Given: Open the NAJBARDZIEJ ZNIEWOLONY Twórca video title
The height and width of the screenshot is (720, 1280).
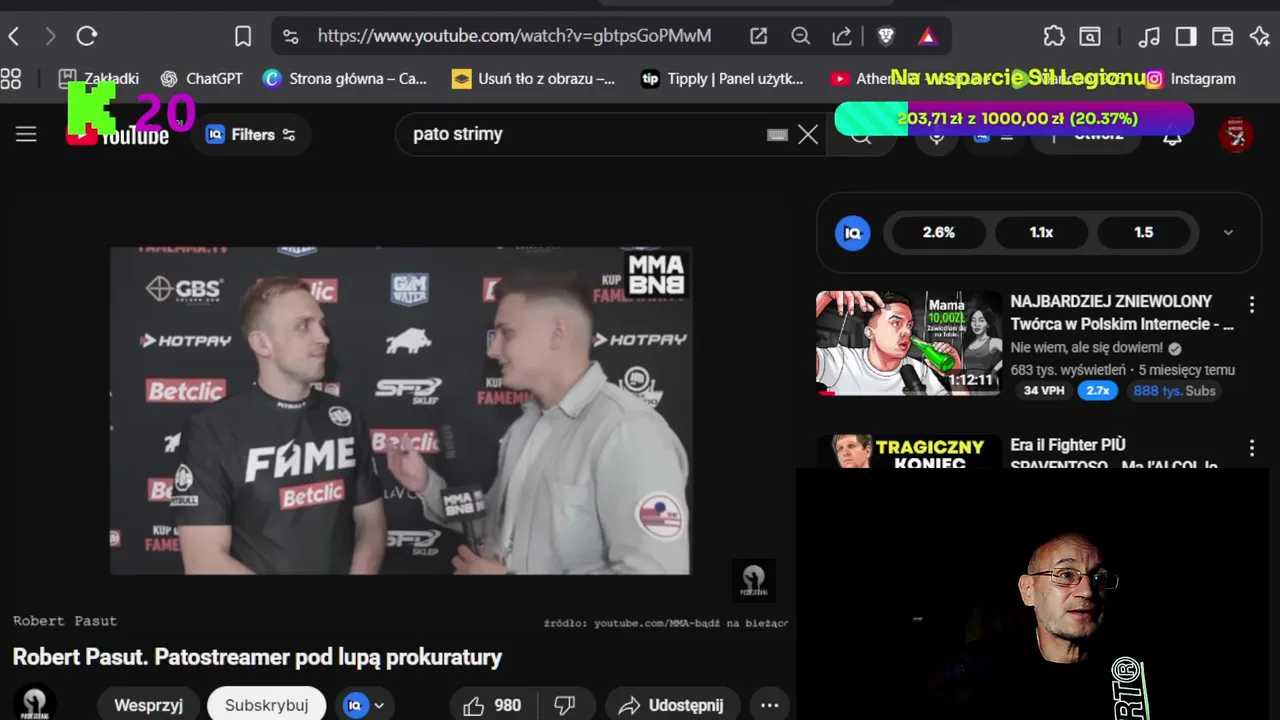Looking at the screenshot, I should click(1122, 312).
